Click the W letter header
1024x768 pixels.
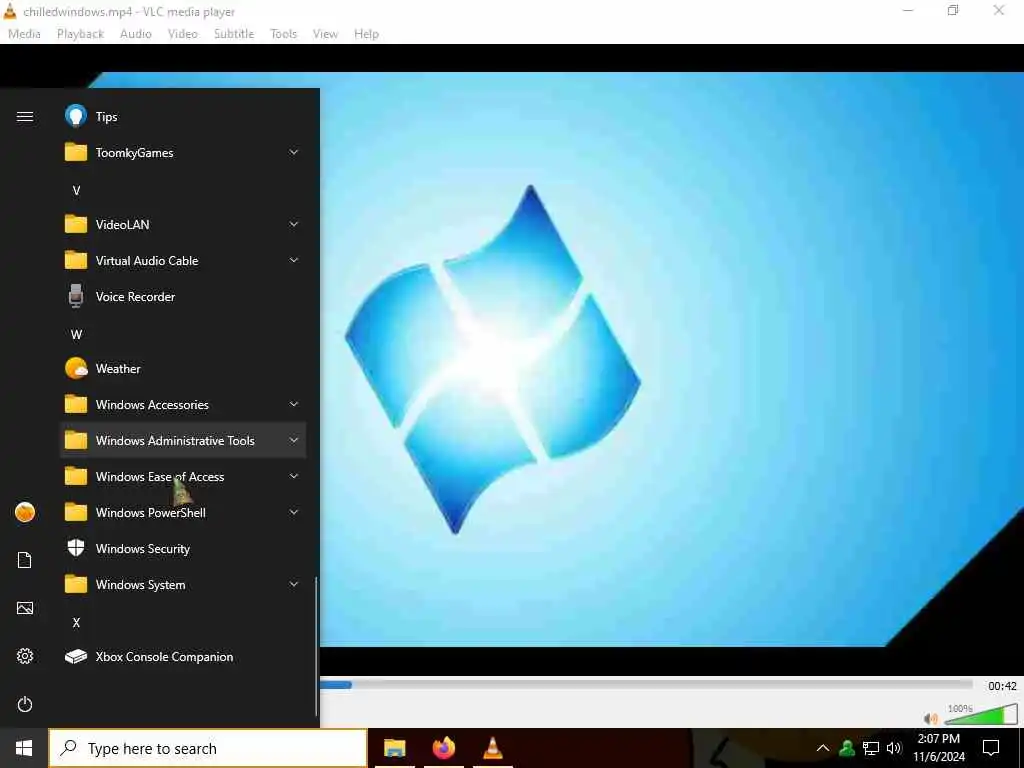pyautogui.click(x=76, y=334)
